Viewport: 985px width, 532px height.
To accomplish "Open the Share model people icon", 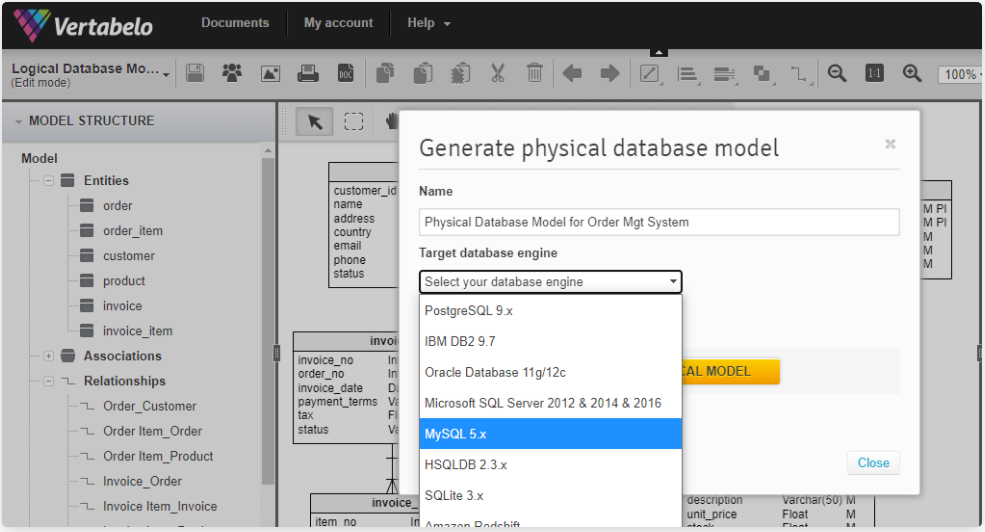I will [232, 73].
